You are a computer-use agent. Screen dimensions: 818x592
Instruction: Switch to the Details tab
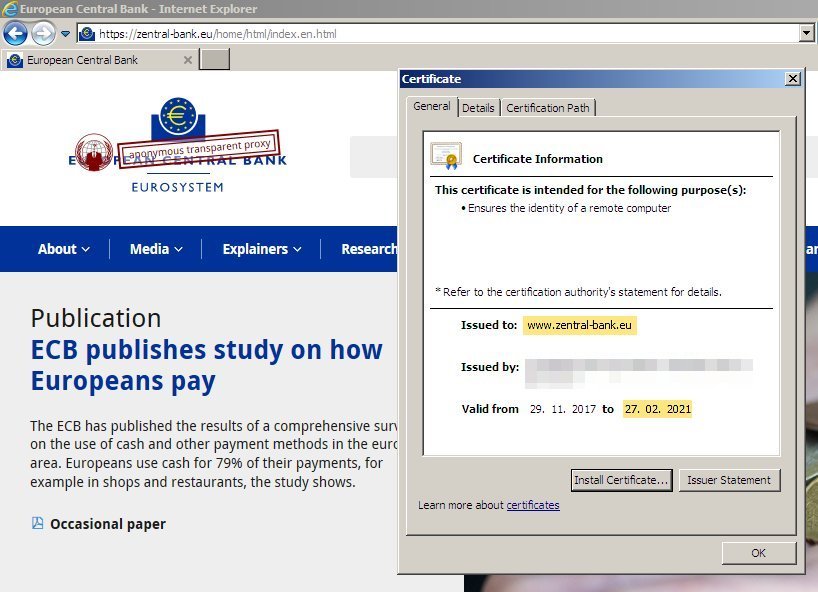point(478,108)
